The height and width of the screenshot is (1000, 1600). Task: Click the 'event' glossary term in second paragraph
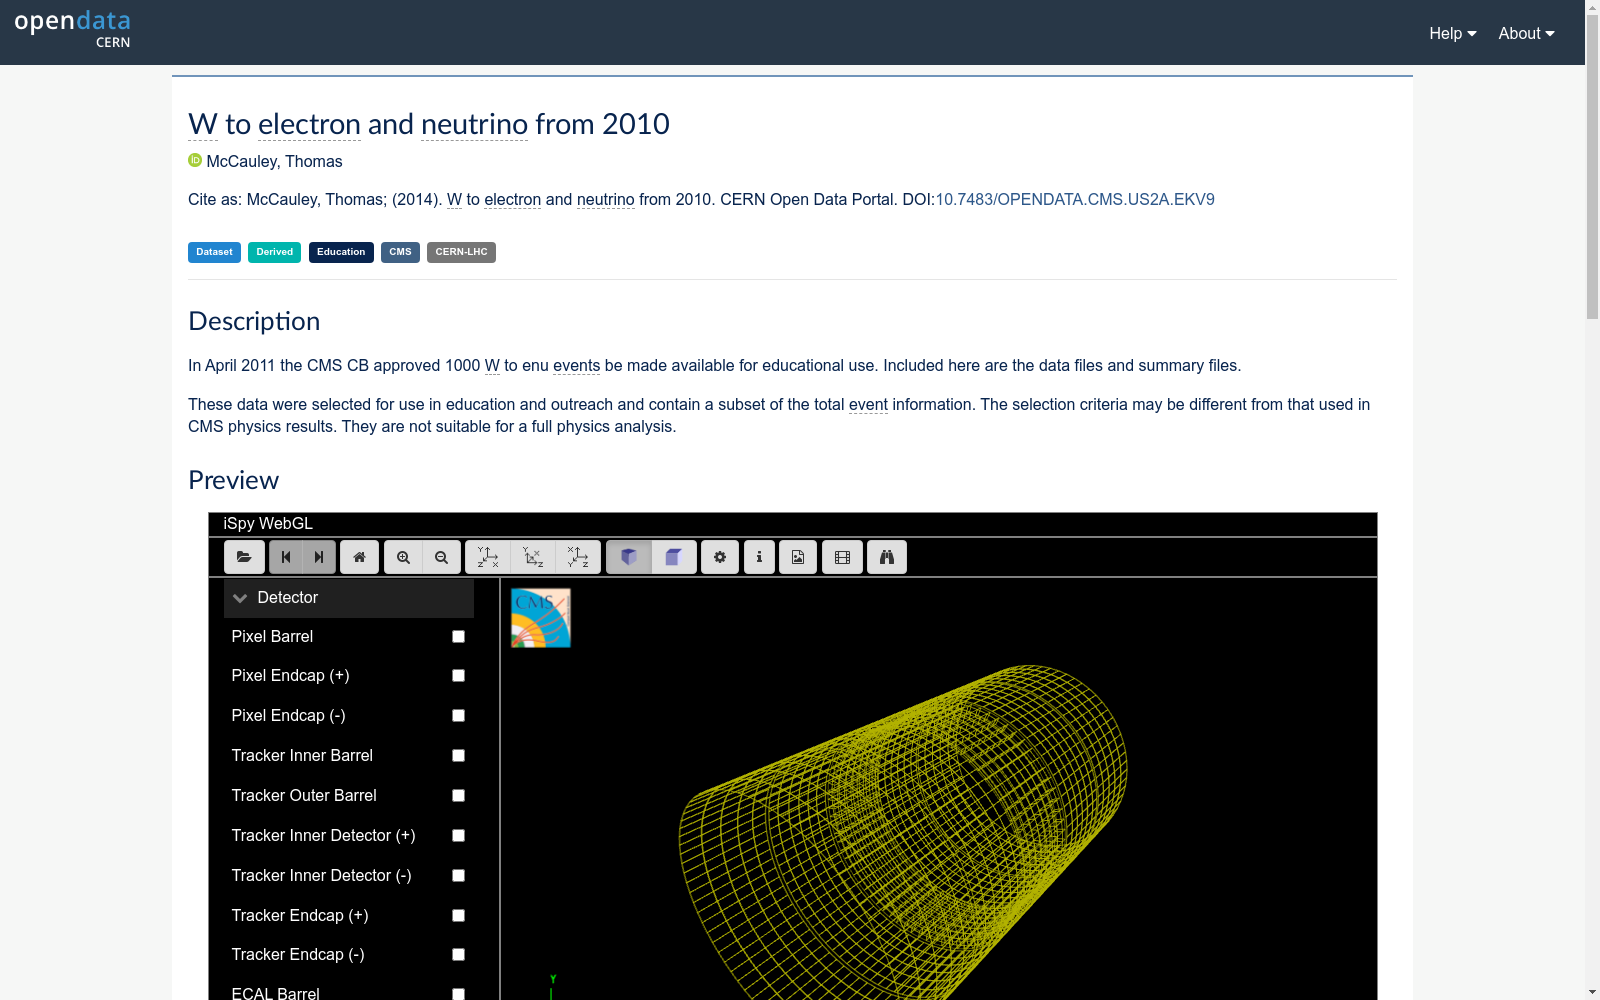(868, 405)
